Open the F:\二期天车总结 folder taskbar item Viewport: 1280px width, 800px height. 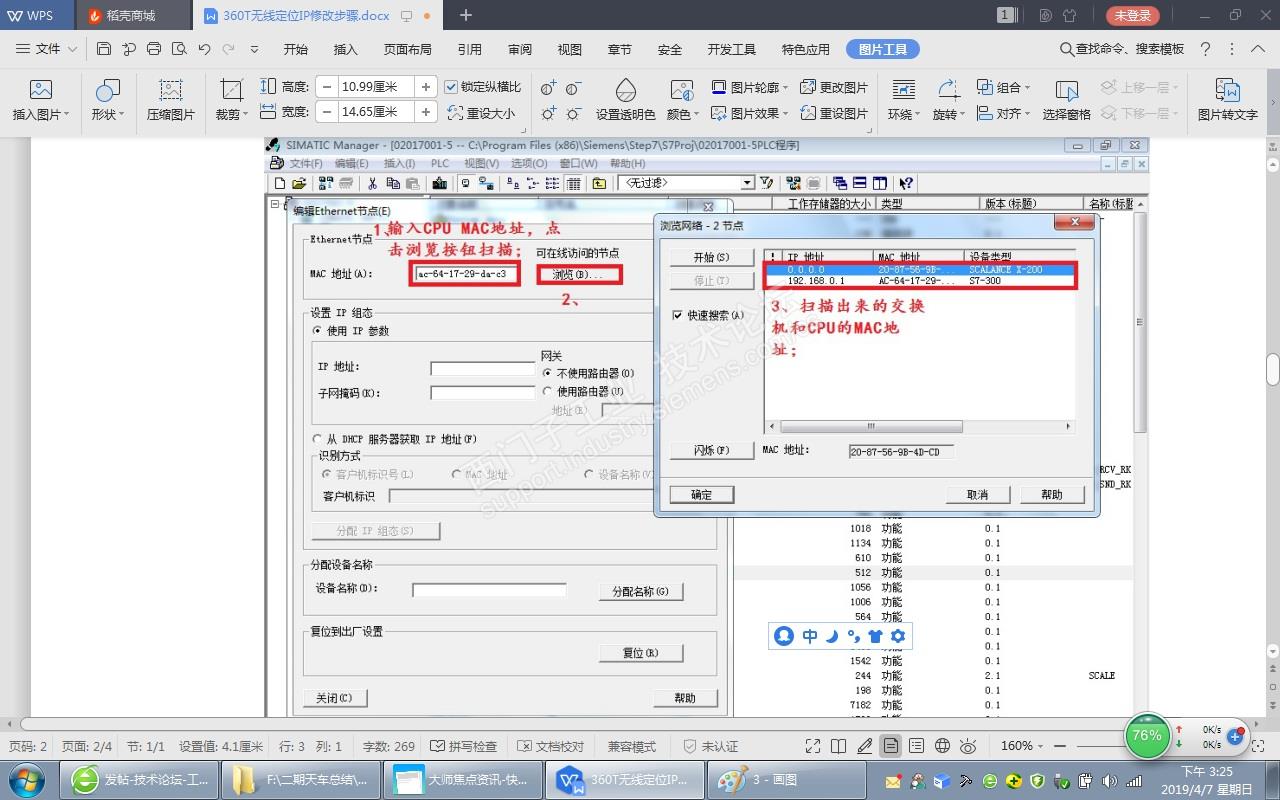click(300, 780)
